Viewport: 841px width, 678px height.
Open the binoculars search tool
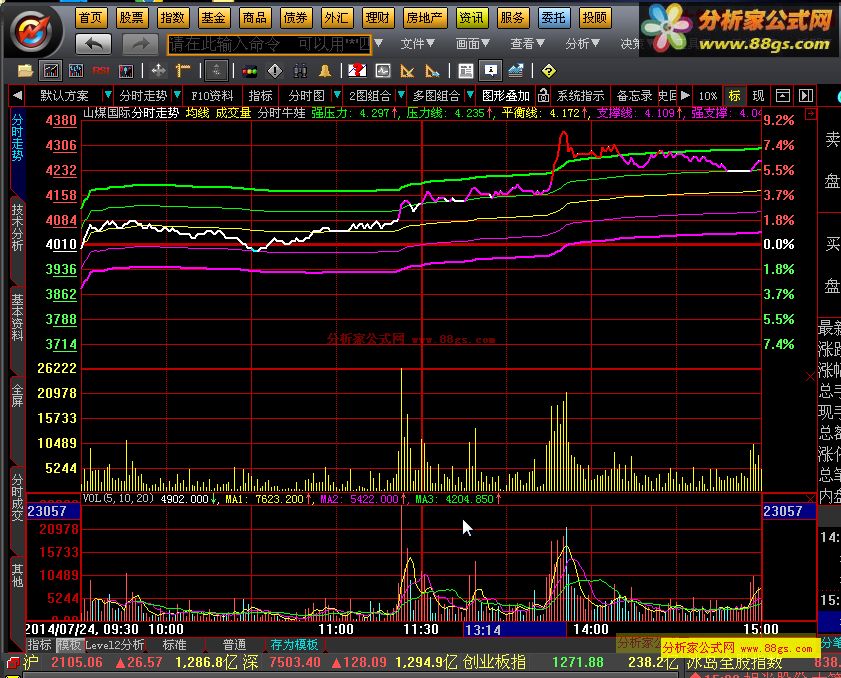(x=300, y=70)
